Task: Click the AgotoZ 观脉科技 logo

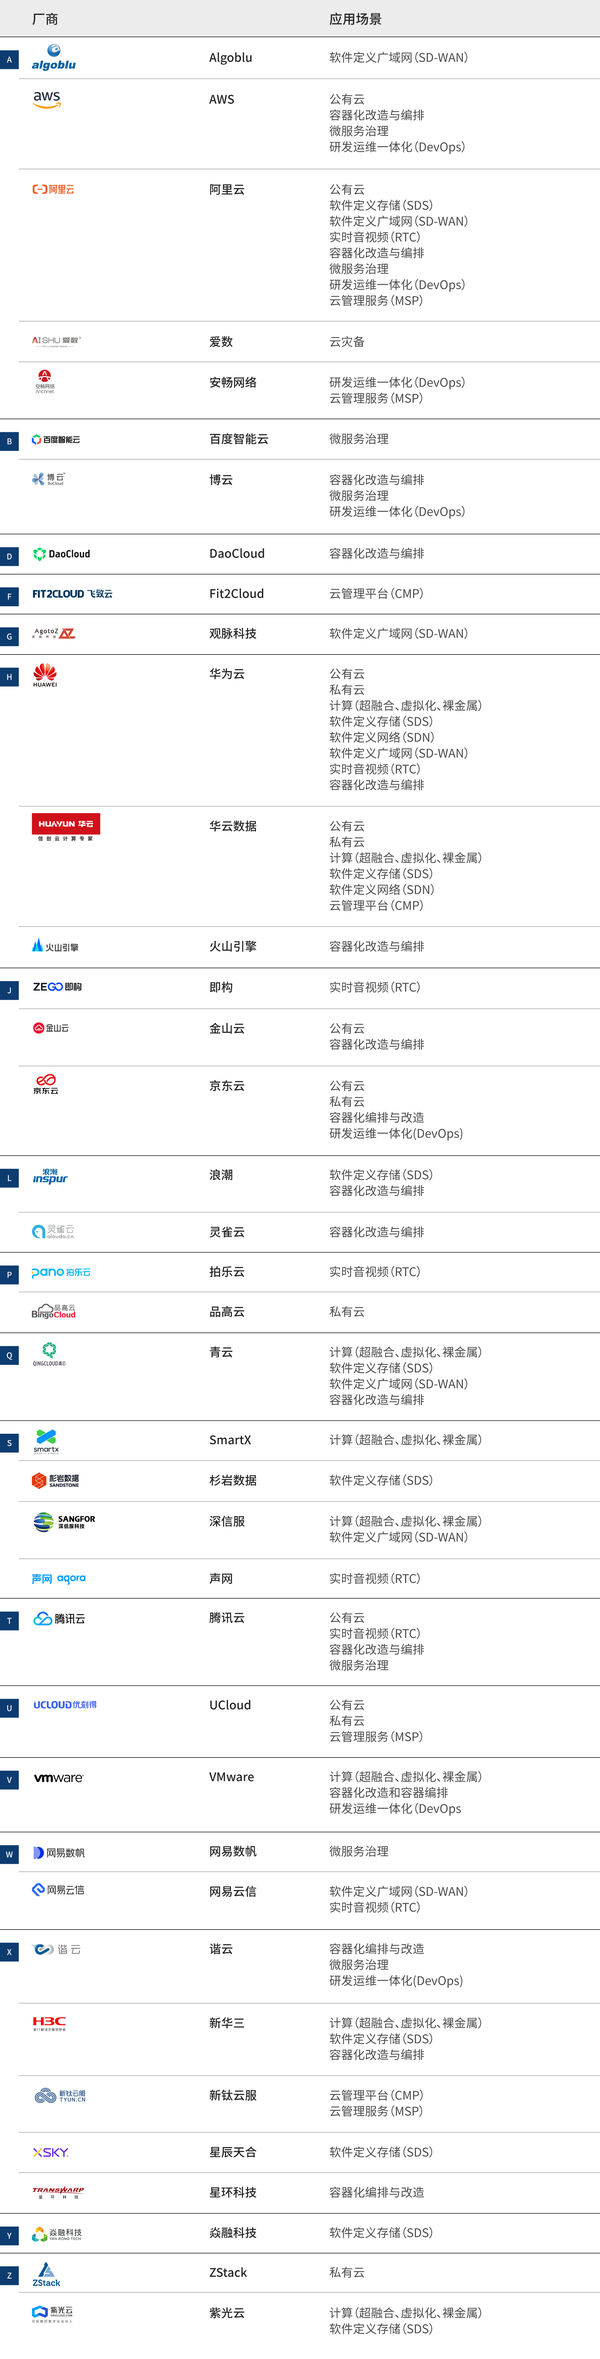Action: [x=54, y=633]
